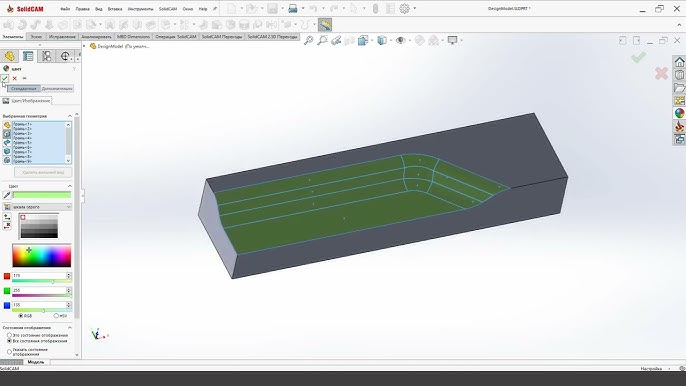The image size is (686, 386).
Task: Select 'Все состояния отображения' radio option
Action: point(9,341)
